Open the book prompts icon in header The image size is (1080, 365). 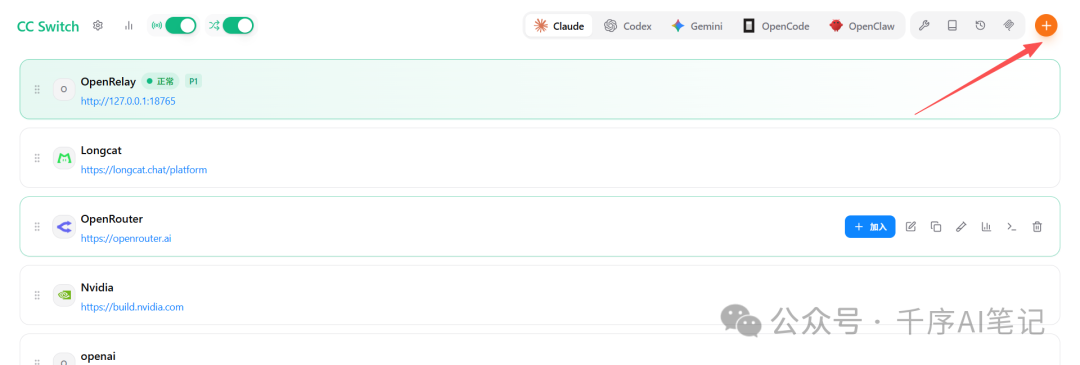953,26
